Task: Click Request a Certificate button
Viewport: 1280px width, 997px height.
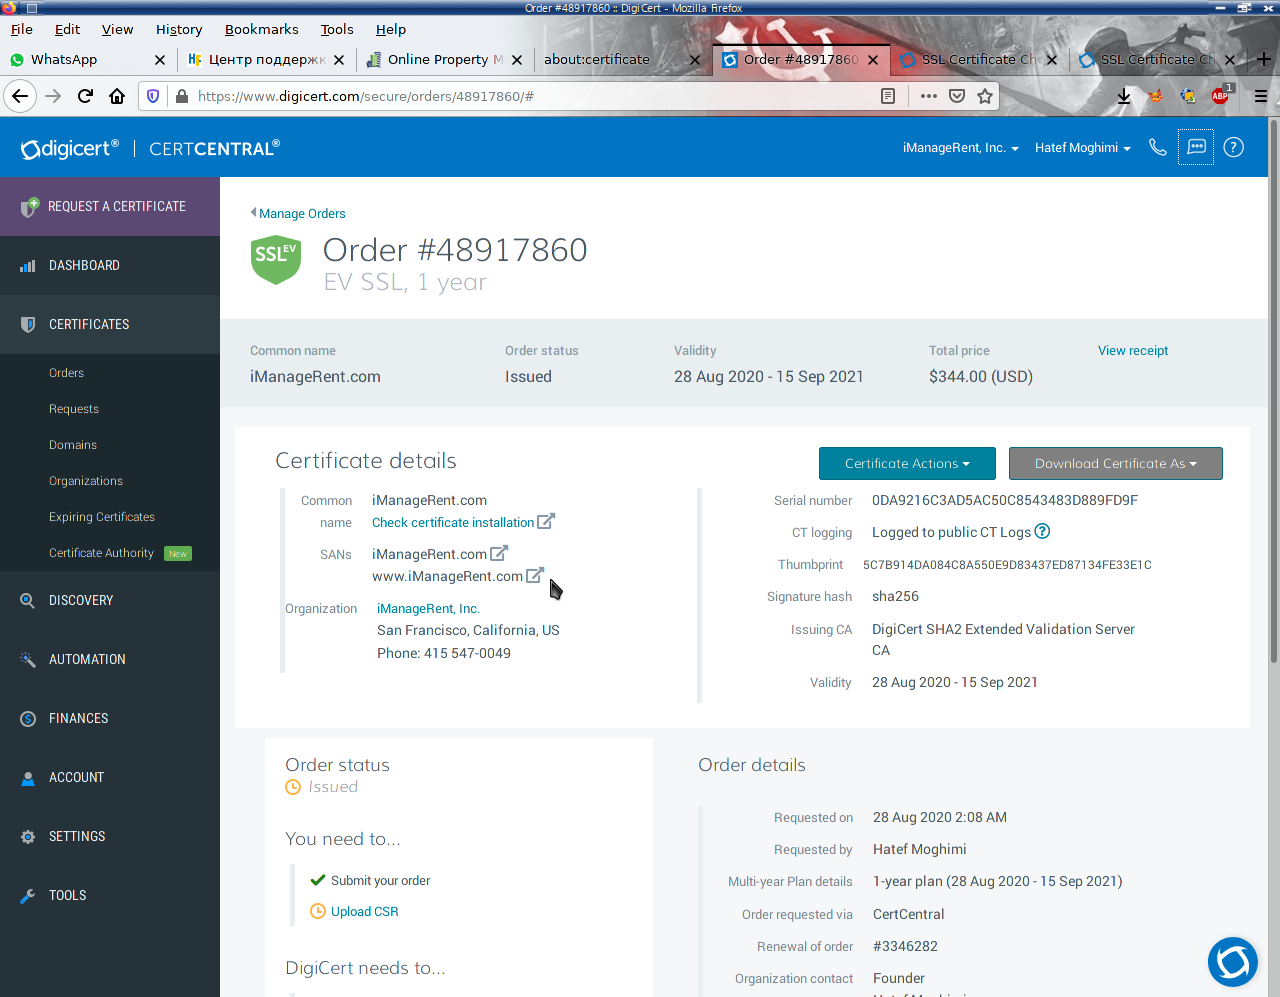Action: coord(110,206)
